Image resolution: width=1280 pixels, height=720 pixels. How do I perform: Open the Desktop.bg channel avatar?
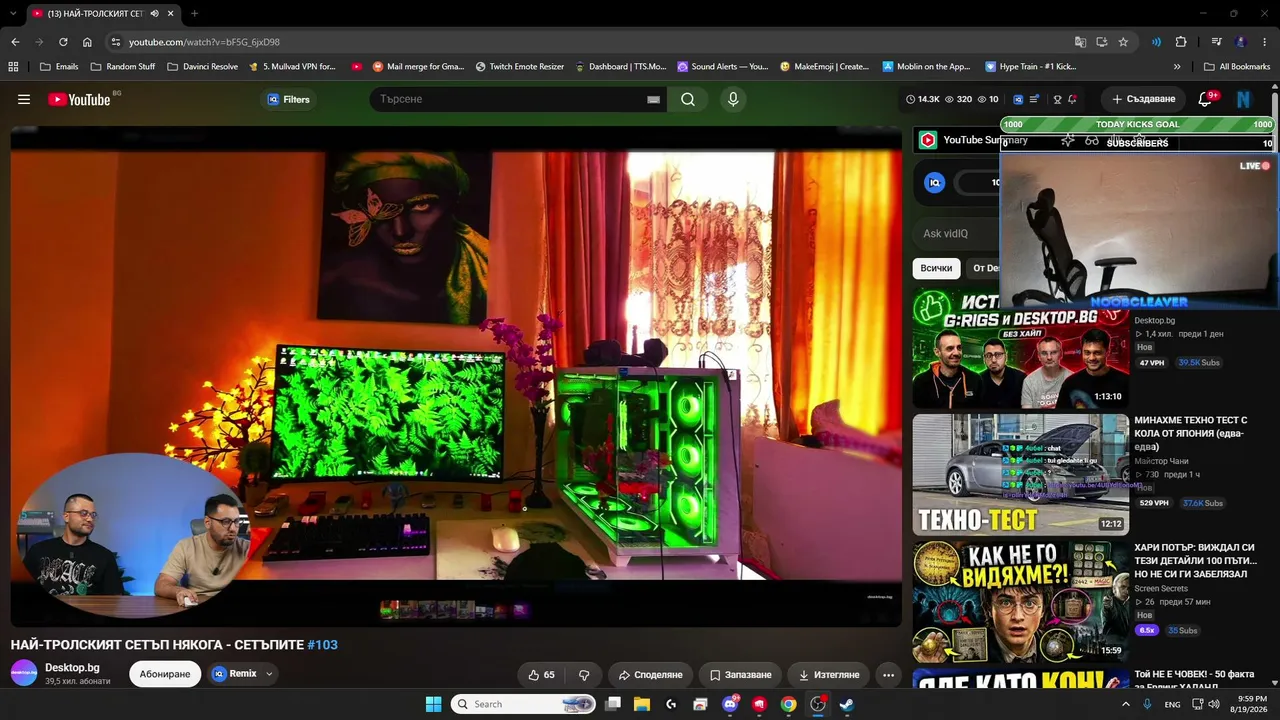[x=24, y=673]
